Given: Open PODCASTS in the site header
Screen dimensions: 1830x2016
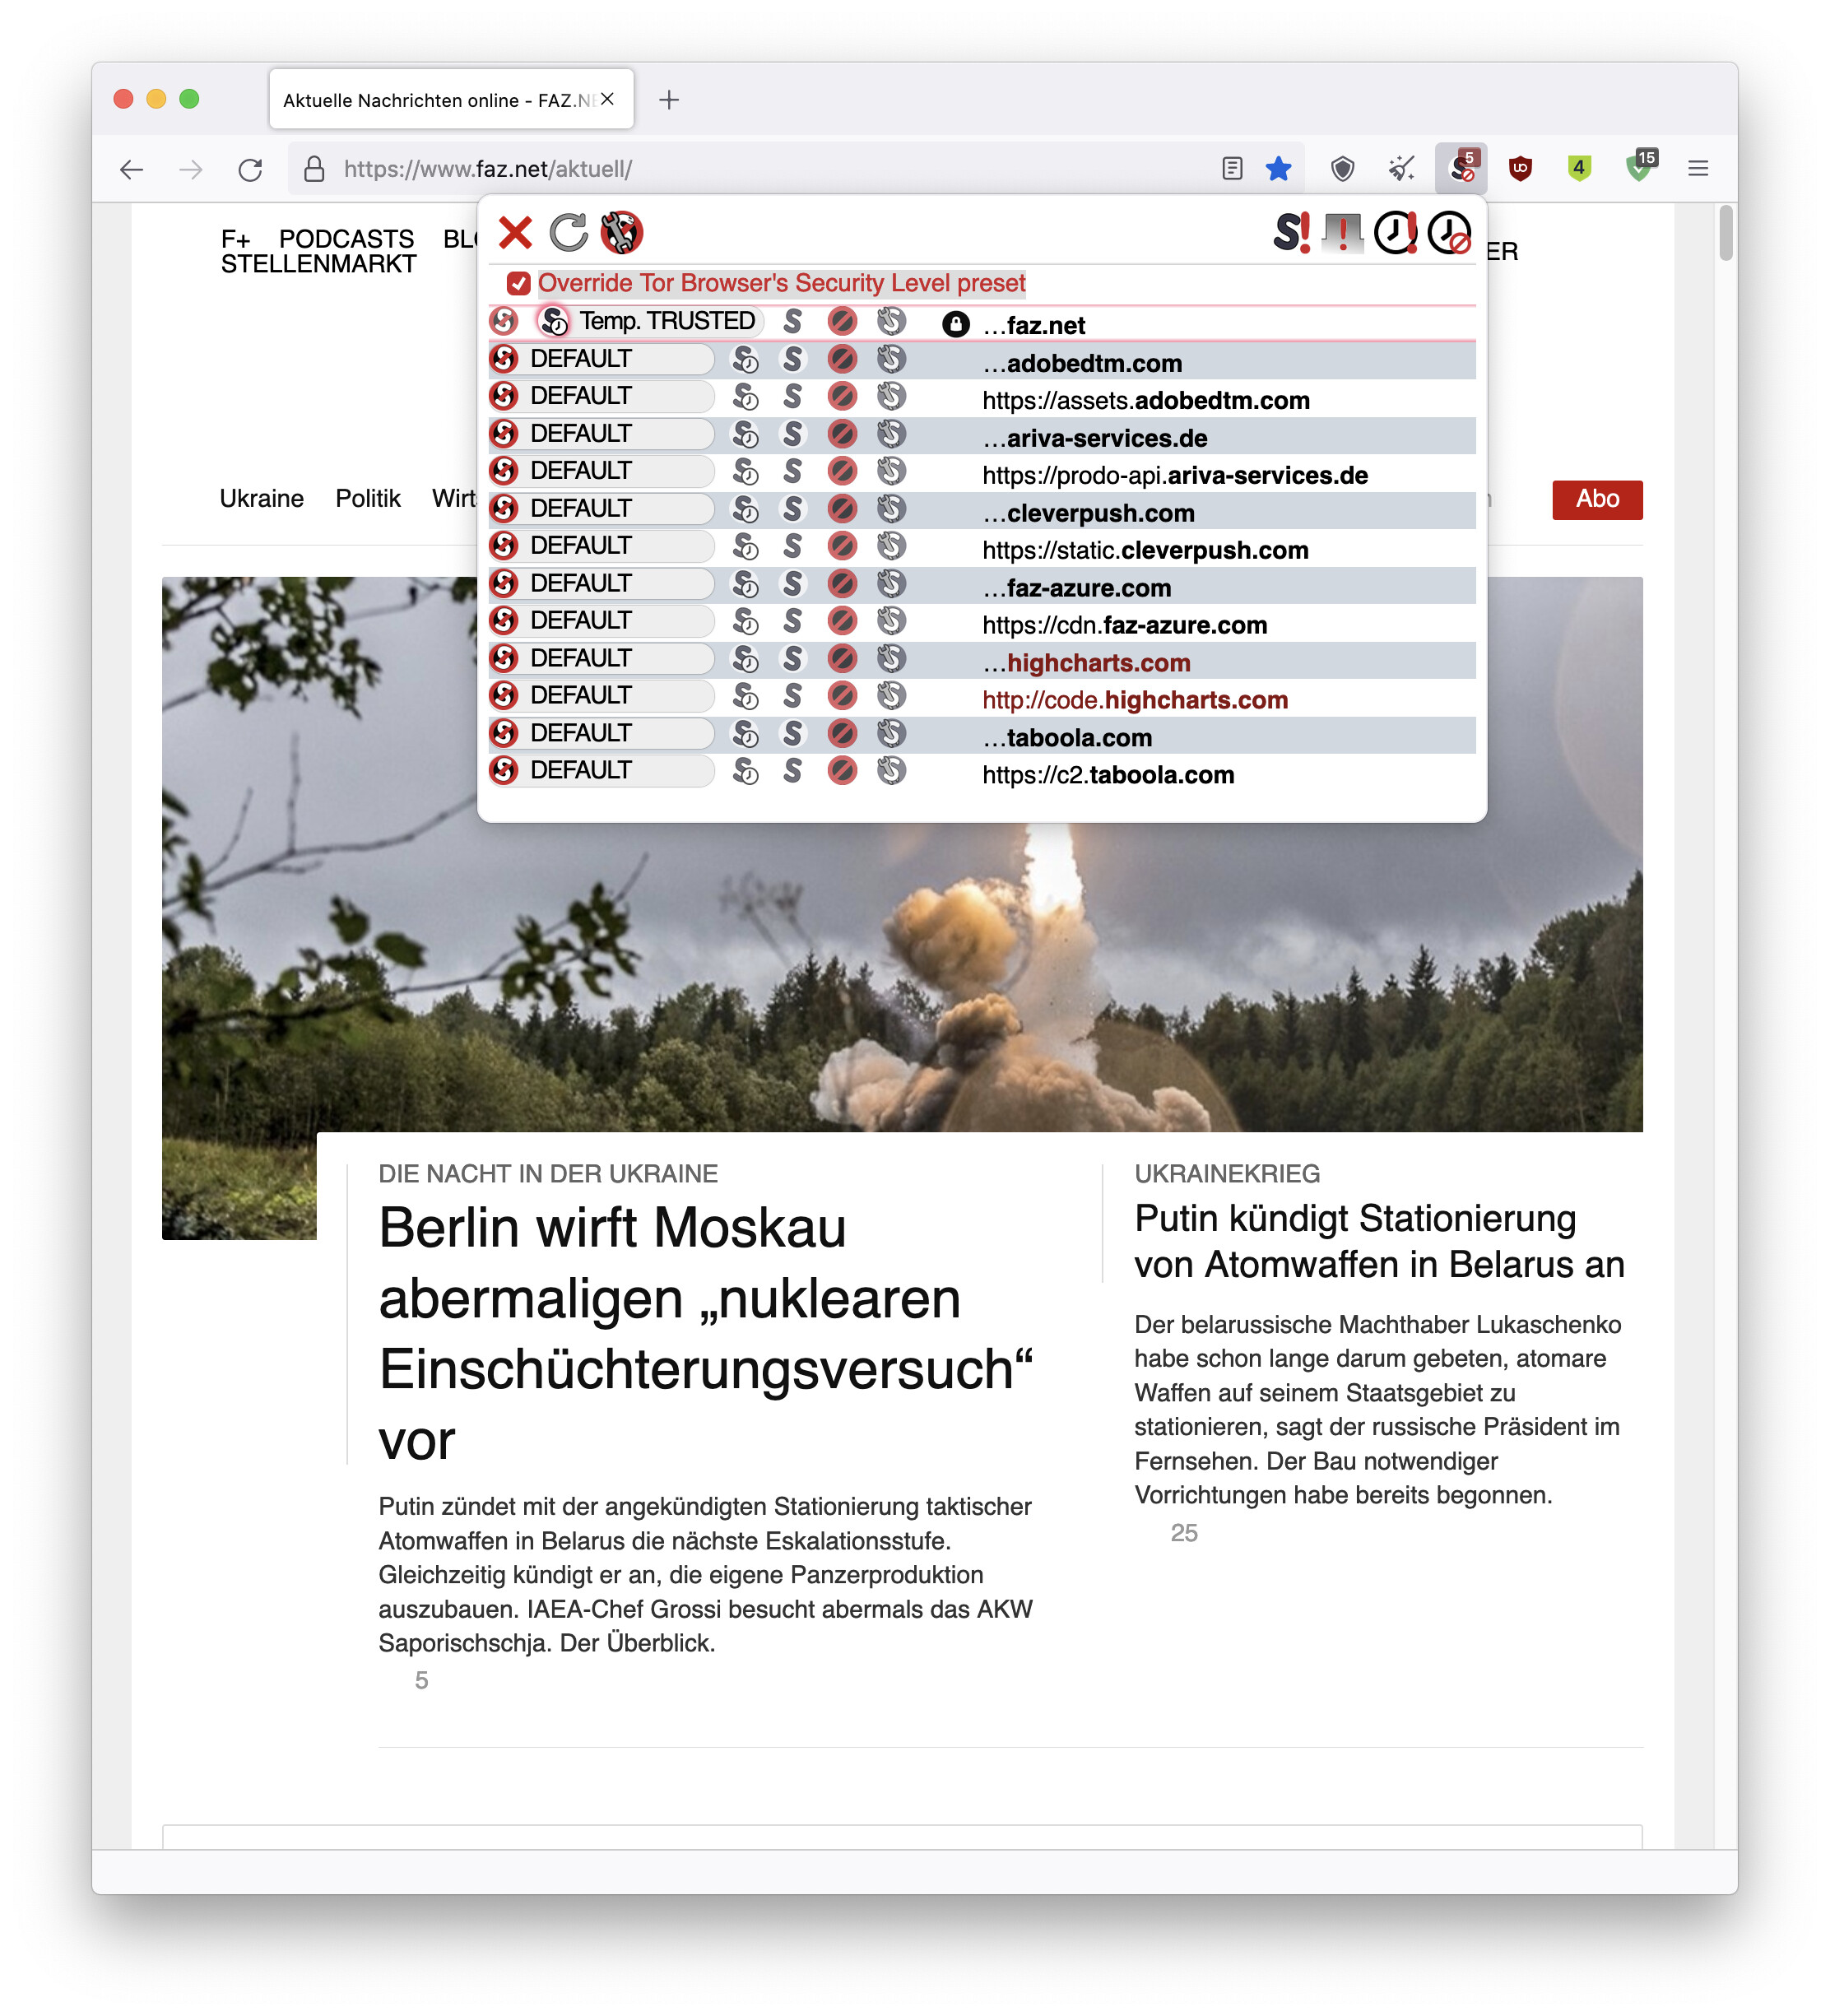Looking at the screenshot, I should (x=346, y=239).
